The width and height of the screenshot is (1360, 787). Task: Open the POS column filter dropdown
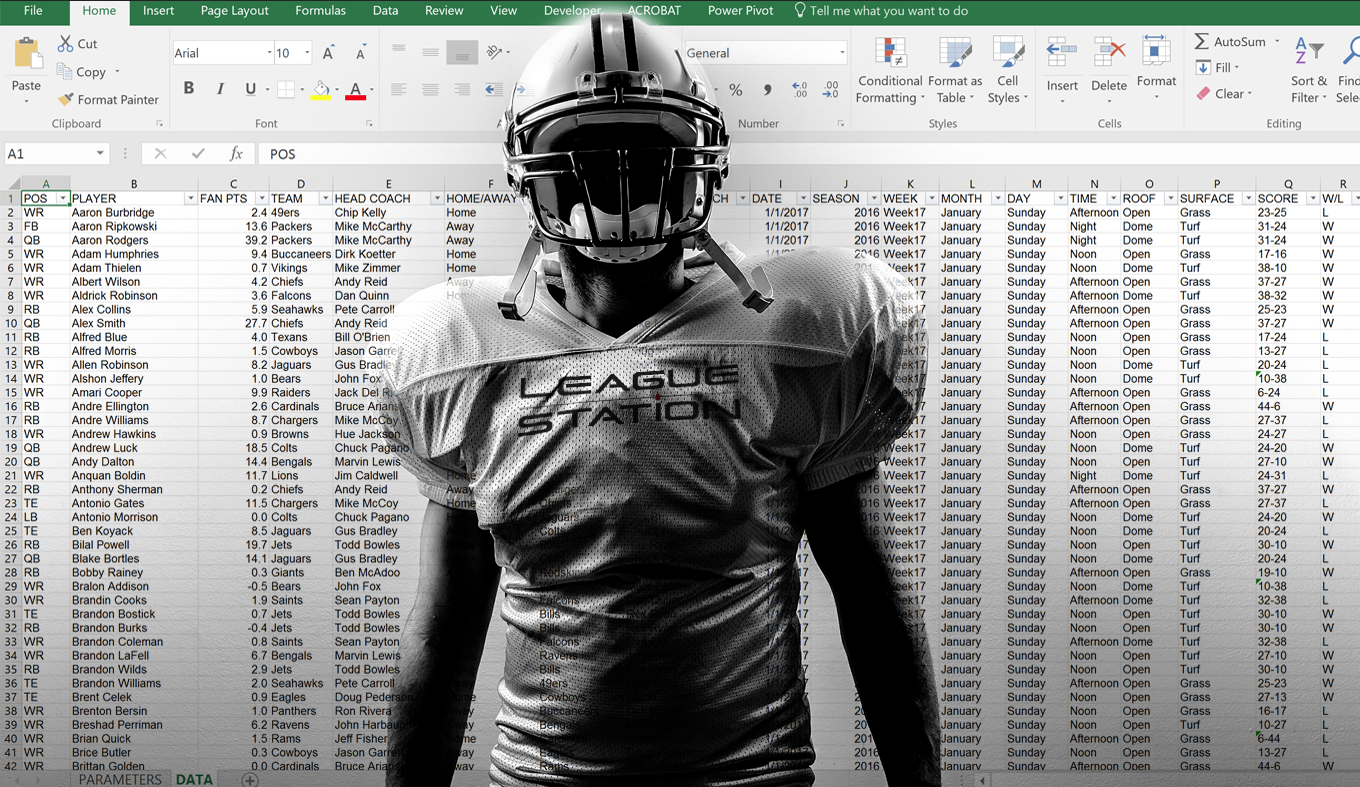point(63,199)
